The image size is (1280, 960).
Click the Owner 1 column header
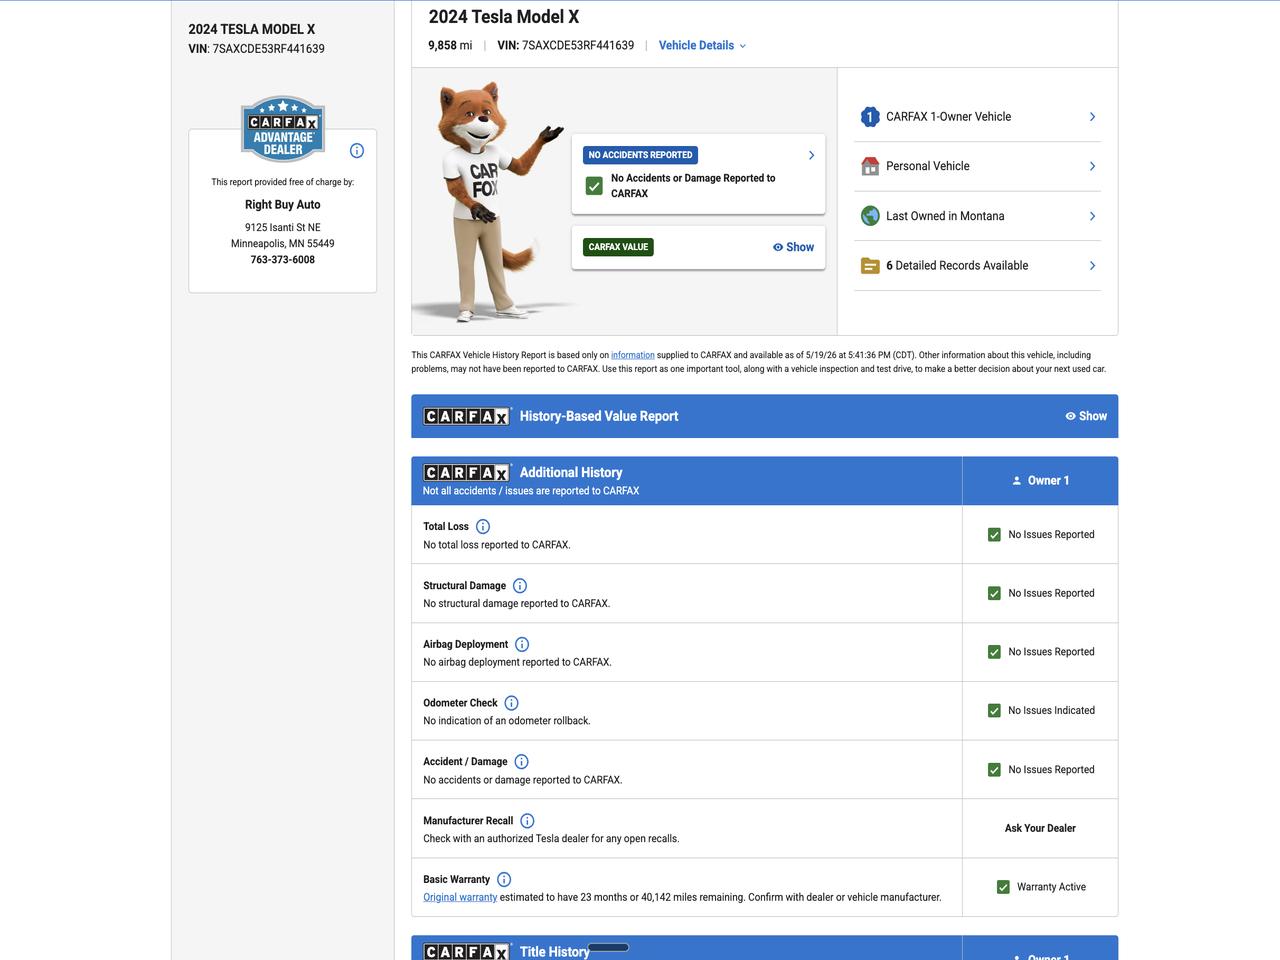[1040, 481]
